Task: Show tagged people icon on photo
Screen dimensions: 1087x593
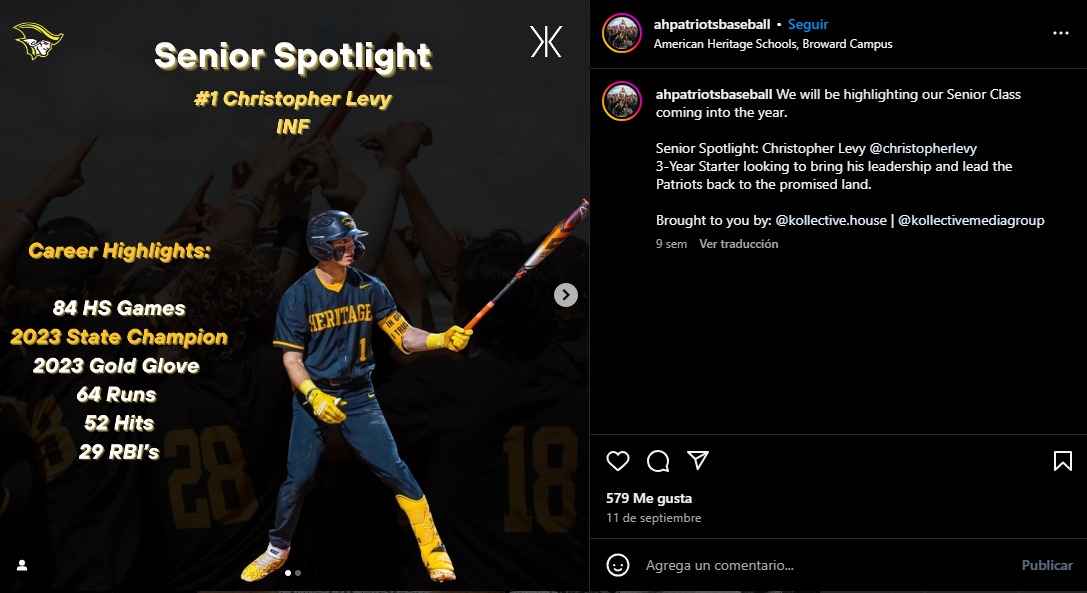Action: pos(22,565)
